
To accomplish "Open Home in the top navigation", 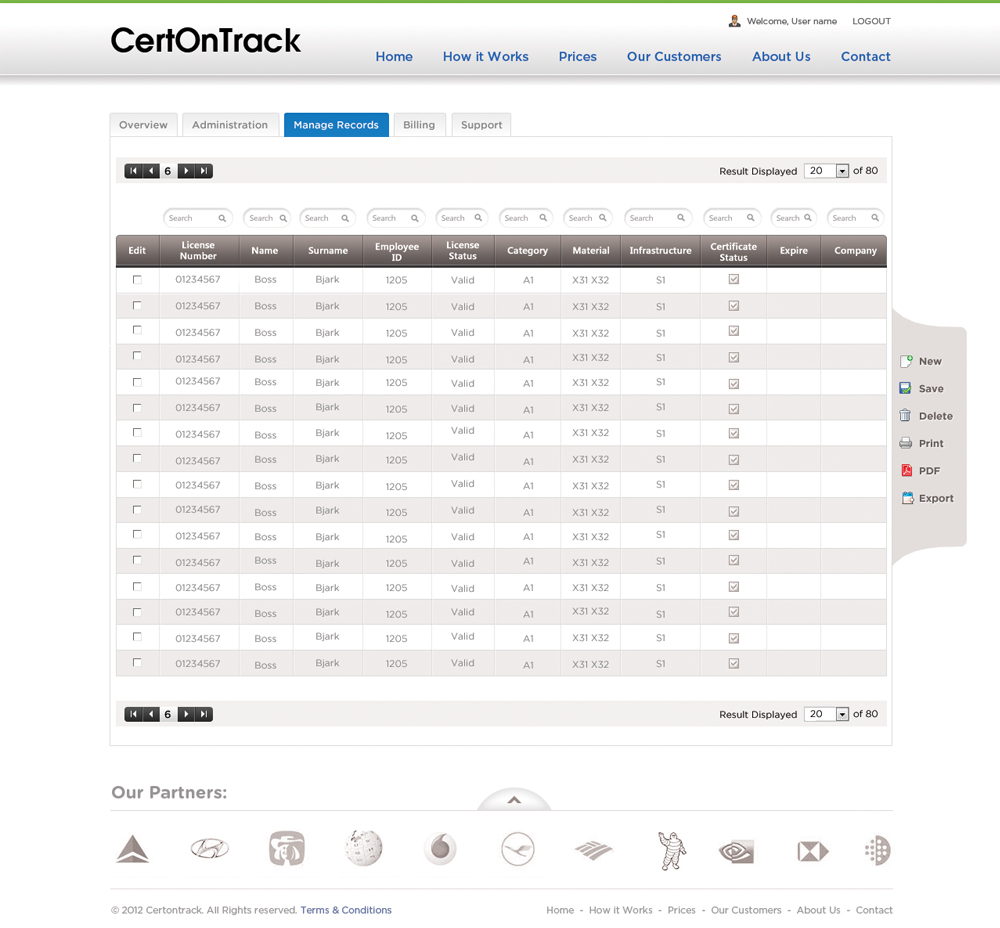I will click(394, 57).
